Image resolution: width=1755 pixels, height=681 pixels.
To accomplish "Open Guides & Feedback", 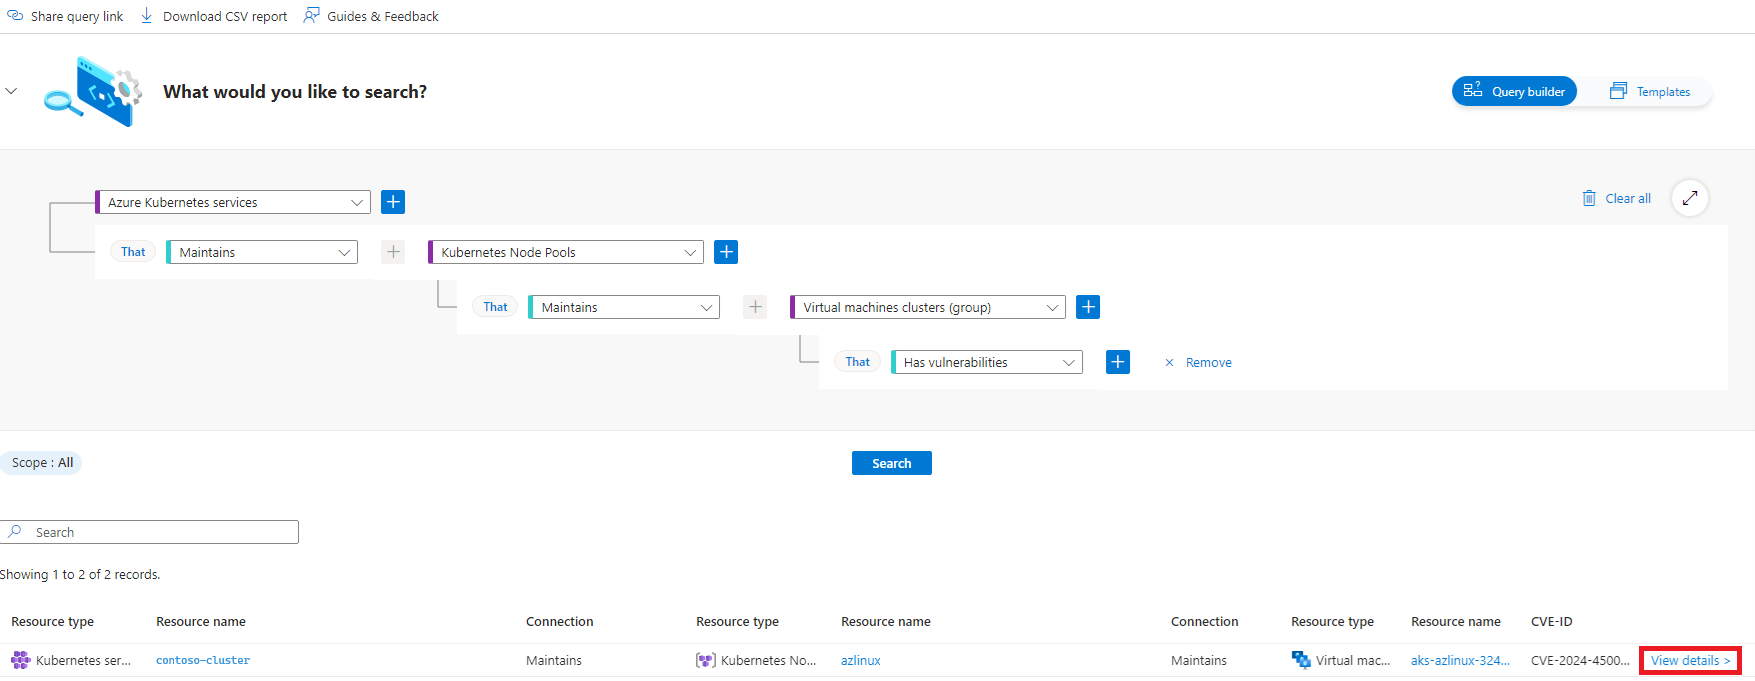I will pos(371,16).
